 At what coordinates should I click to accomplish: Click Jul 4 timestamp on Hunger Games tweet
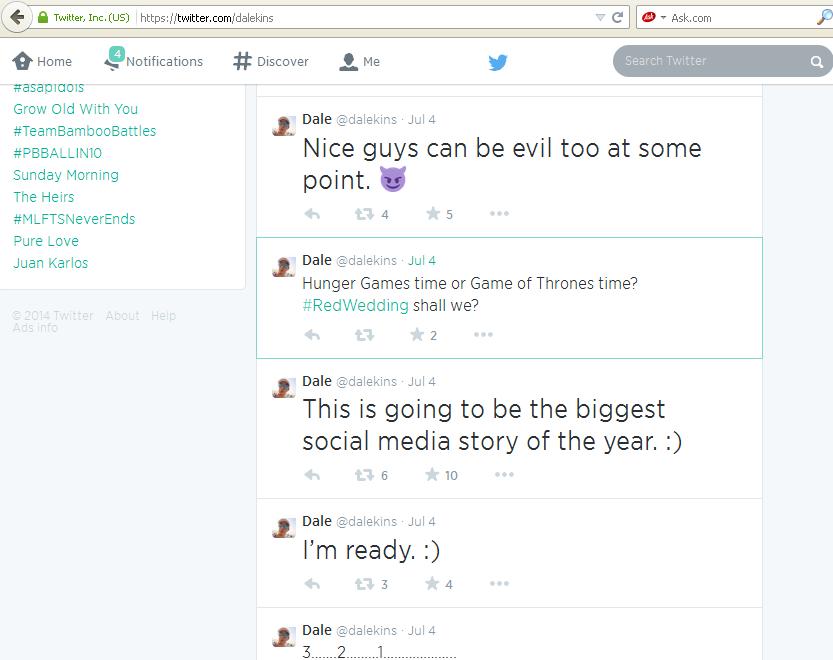(x=422, y=260)
